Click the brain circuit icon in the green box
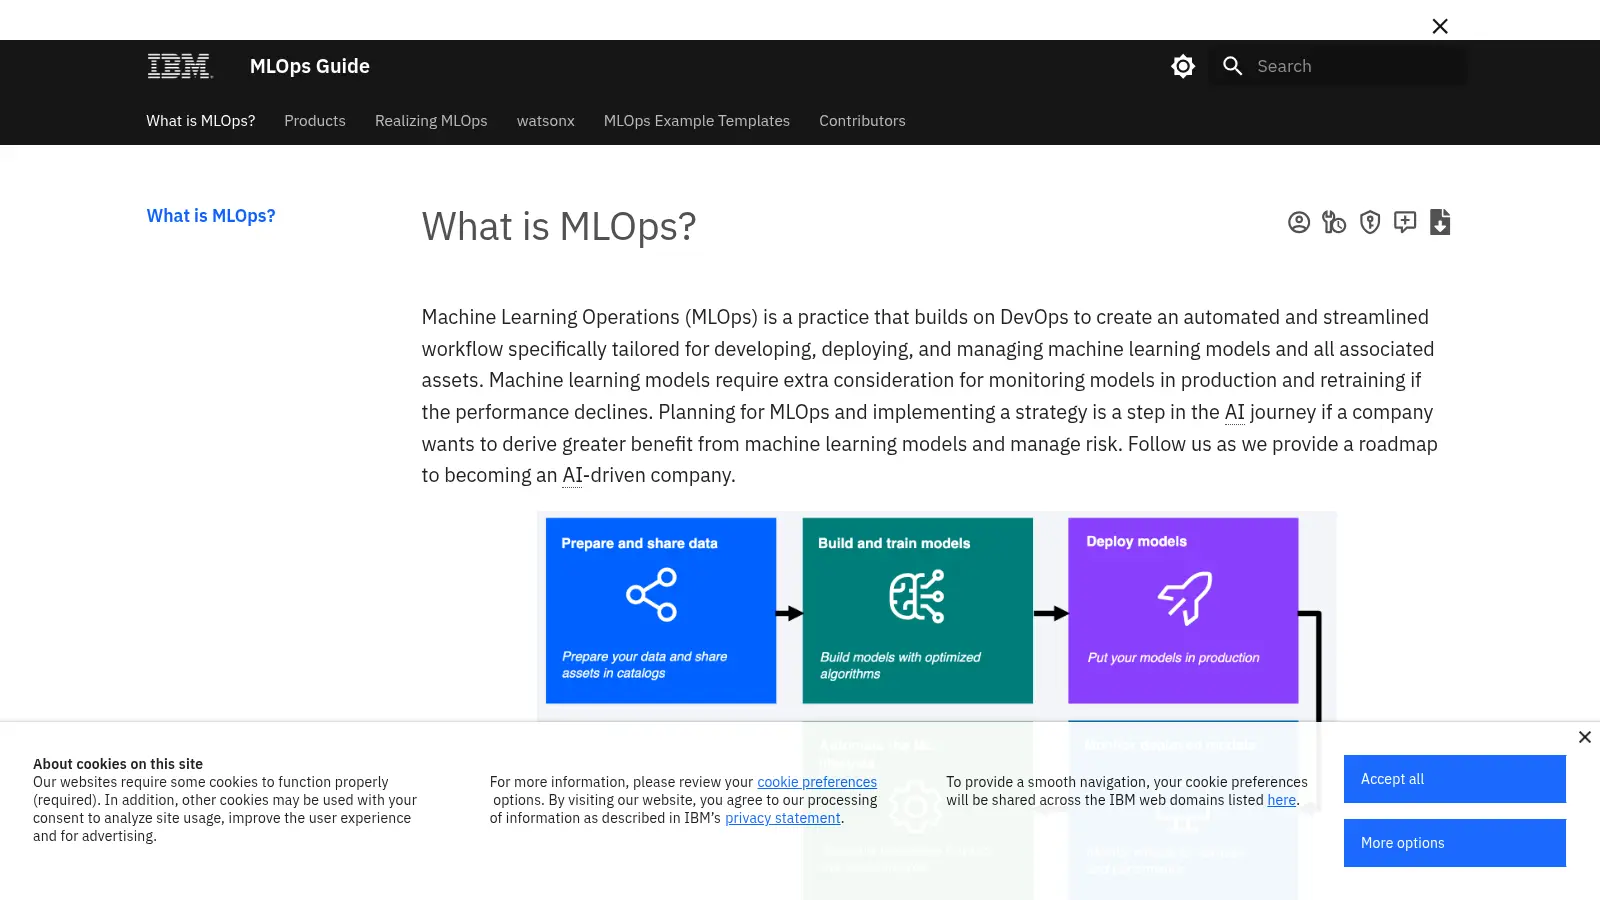This screenshot has height=900, width=1600. click(x=917, y=596)
